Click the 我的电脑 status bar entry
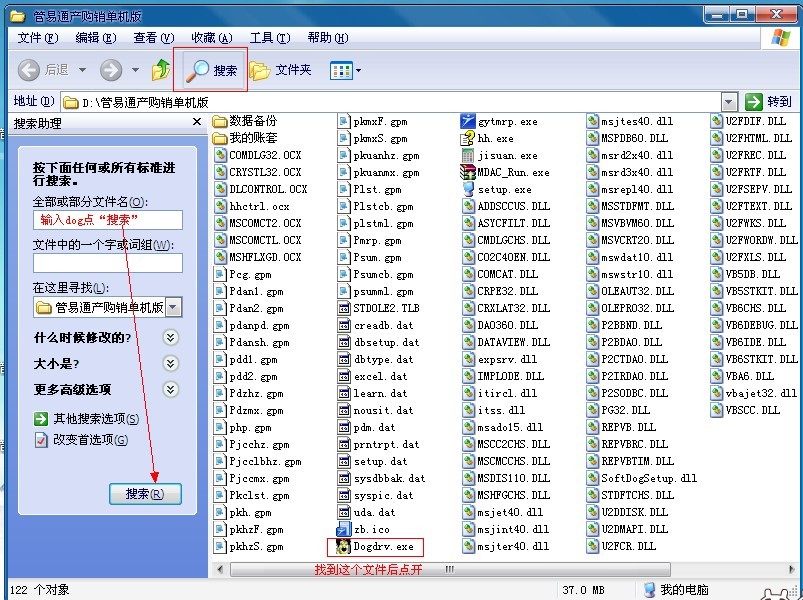 tap(676, 590)
